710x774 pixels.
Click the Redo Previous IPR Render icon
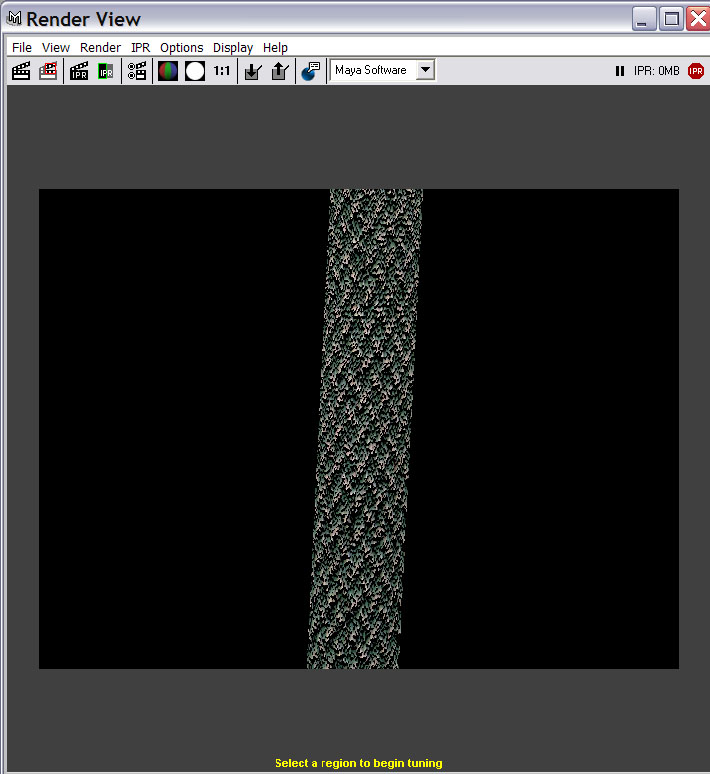coord(79,71)
